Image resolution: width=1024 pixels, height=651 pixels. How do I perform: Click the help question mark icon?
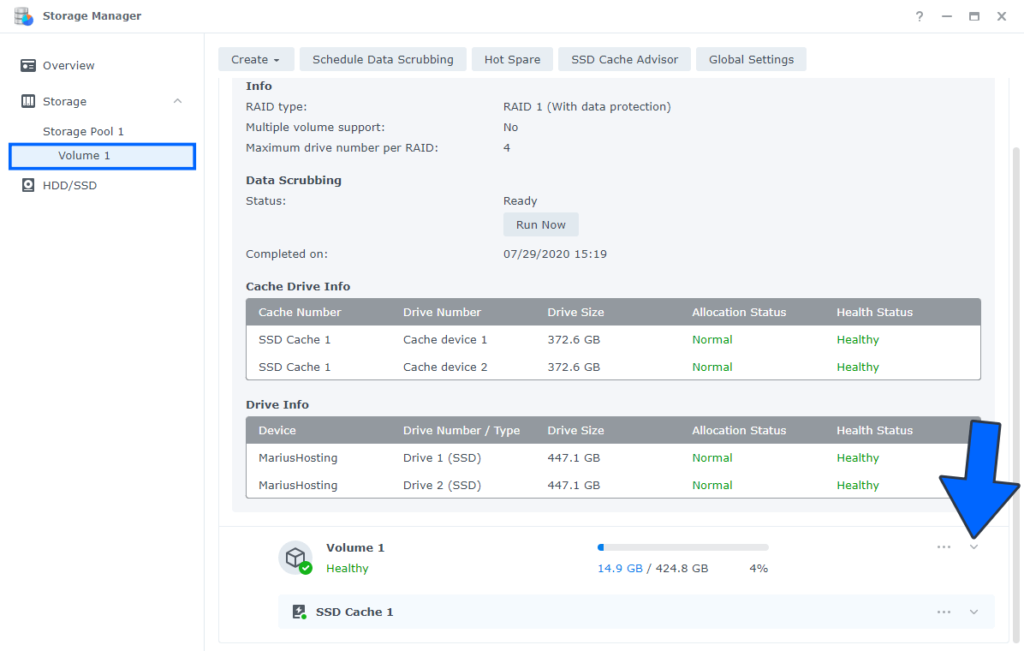[x=919, y=17]
